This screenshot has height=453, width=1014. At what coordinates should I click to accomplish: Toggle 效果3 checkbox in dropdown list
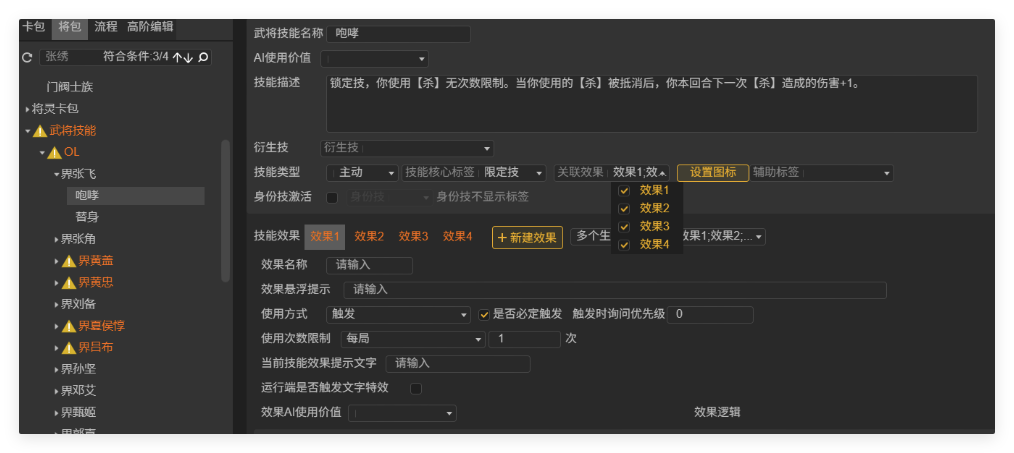(x=624, y=226)
